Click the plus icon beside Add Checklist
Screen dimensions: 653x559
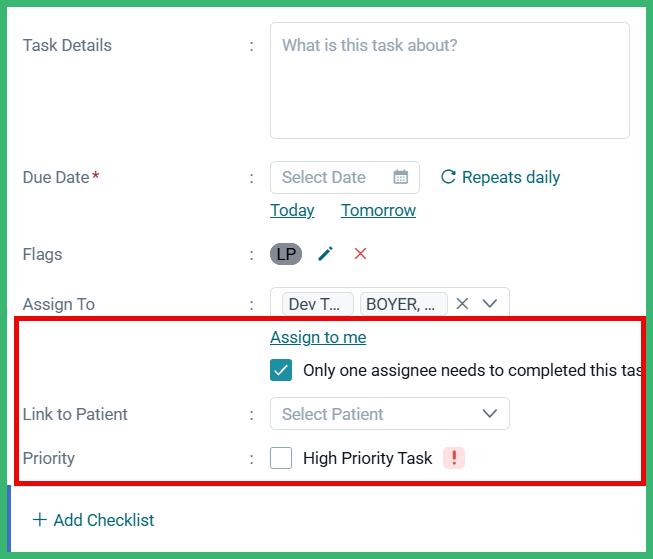tap(40, 520)
